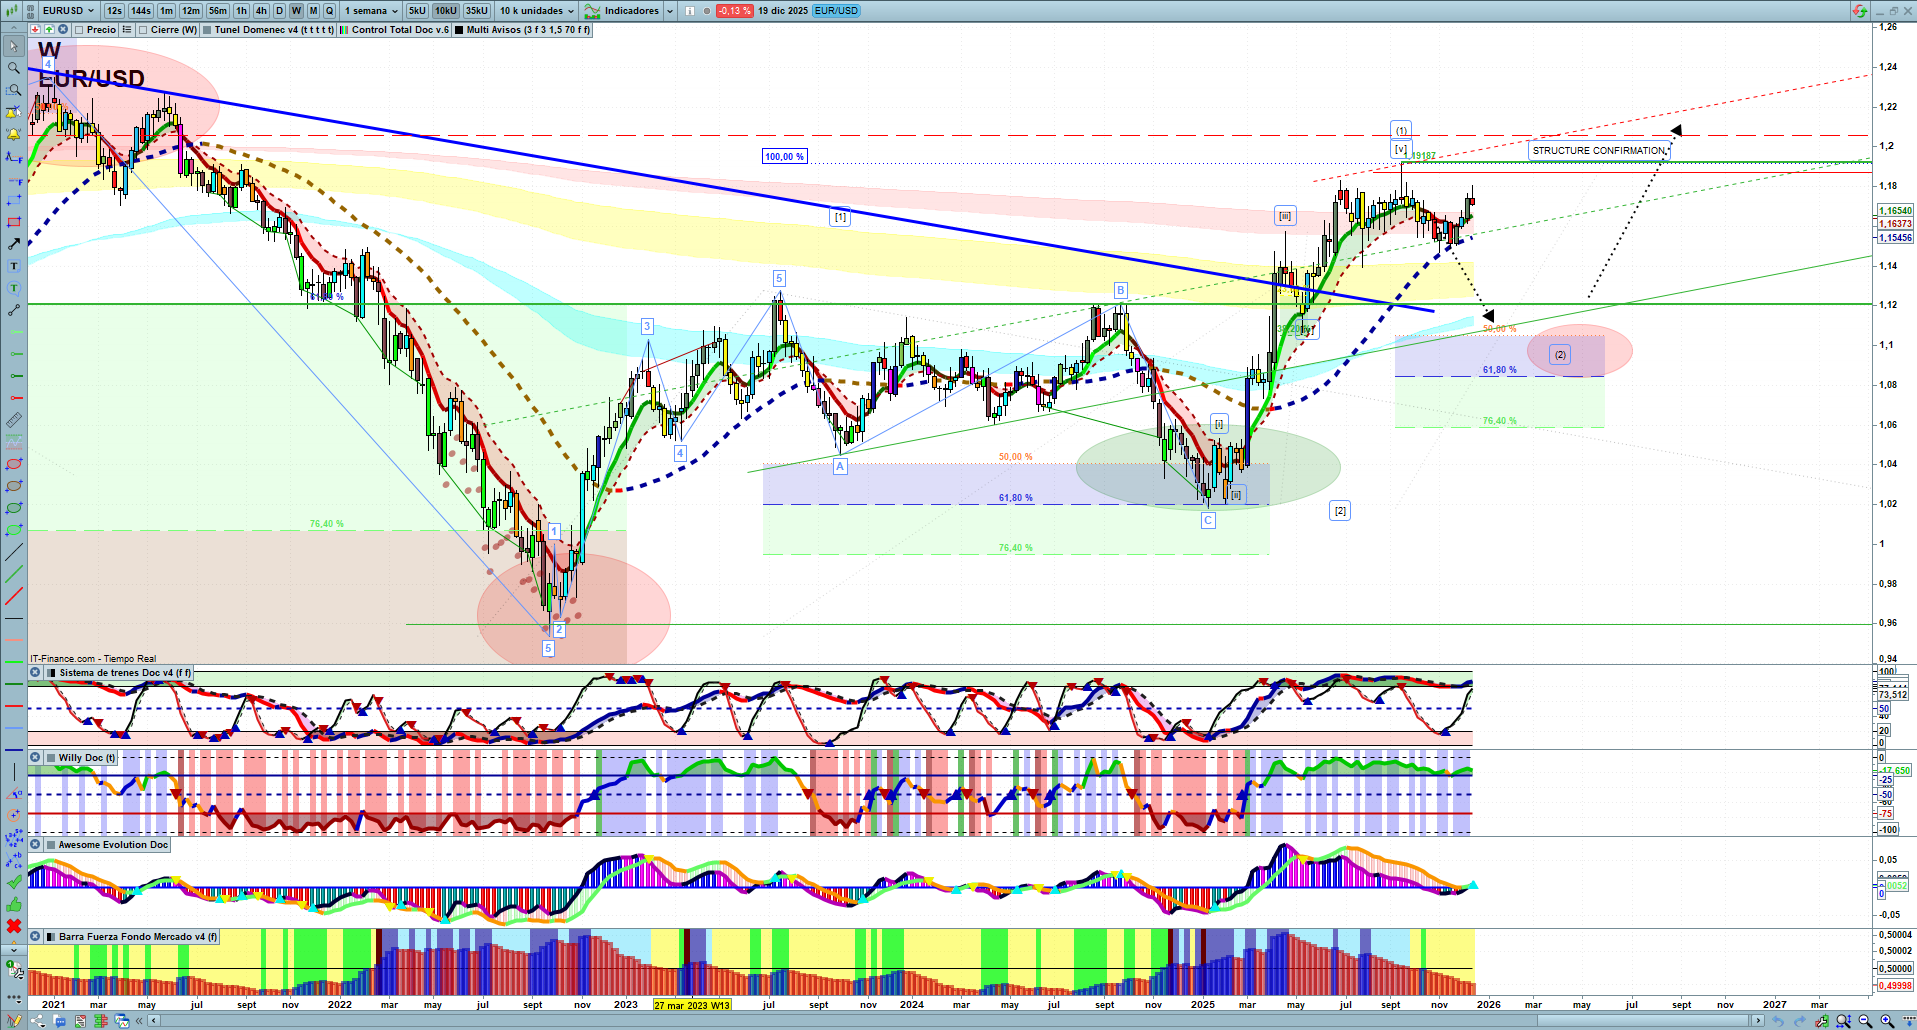Screen dimensions: 1917x1030
Task: Open the price list icon next to Precio
Action: click(x=127, y=30)
